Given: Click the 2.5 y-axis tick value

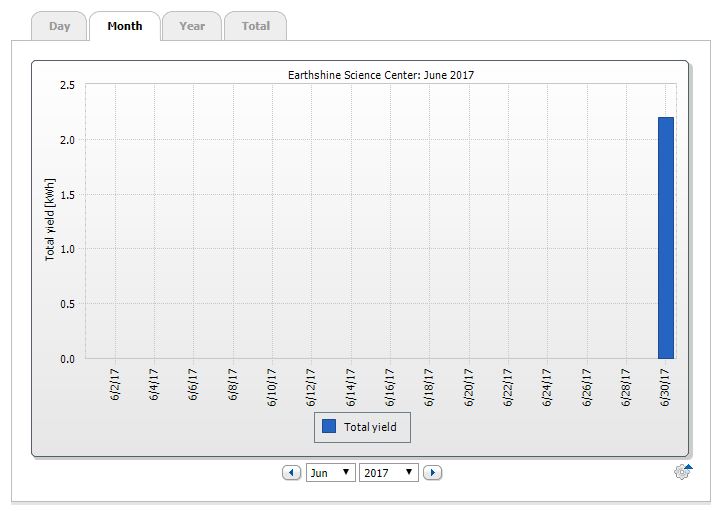Looking at the screenshot, I should pos(67,85).
